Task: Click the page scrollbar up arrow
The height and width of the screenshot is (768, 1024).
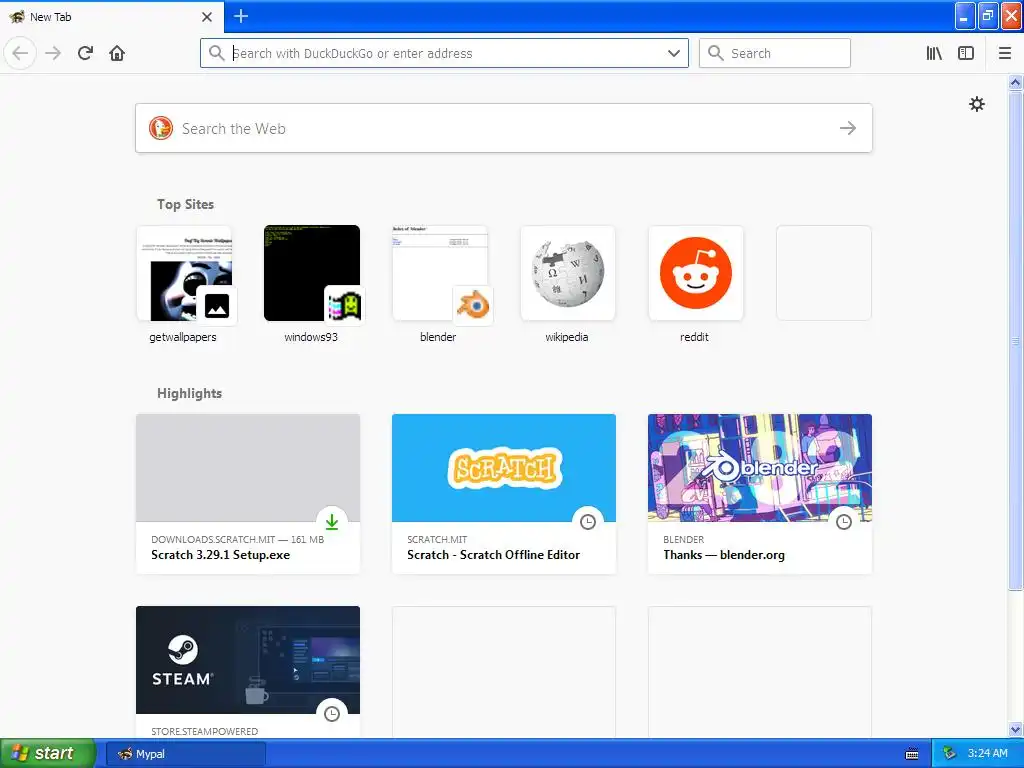Action: click(1015, 82)
